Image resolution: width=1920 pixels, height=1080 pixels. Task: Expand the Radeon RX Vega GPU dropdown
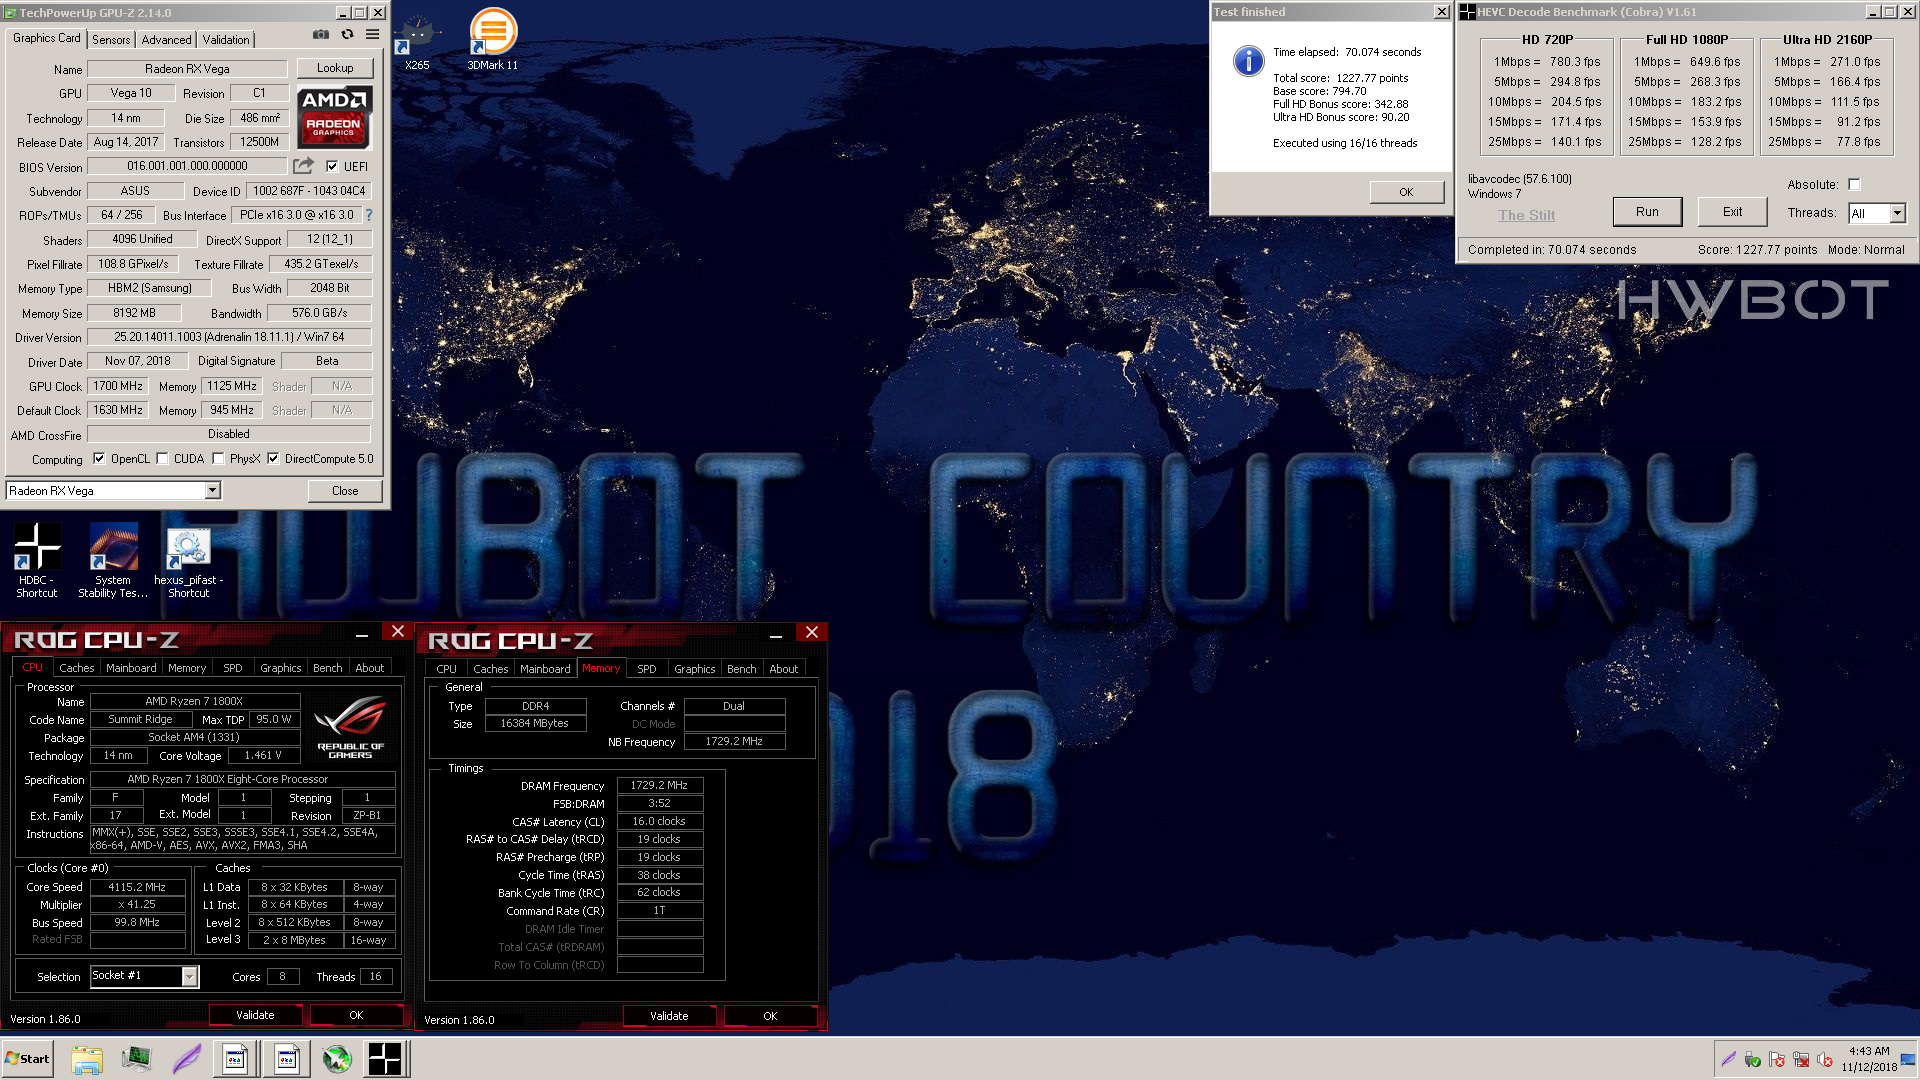click(x=212, y=490)
